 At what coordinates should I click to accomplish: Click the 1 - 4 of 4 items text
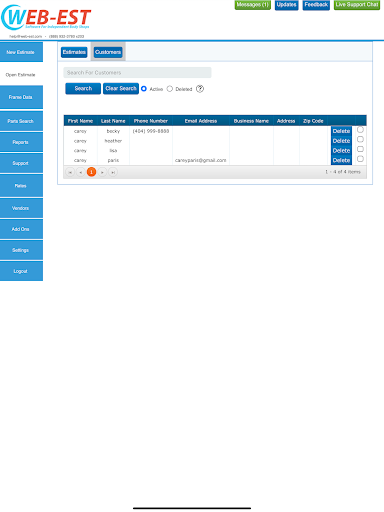pyautogui.click(x=343, y=172)
